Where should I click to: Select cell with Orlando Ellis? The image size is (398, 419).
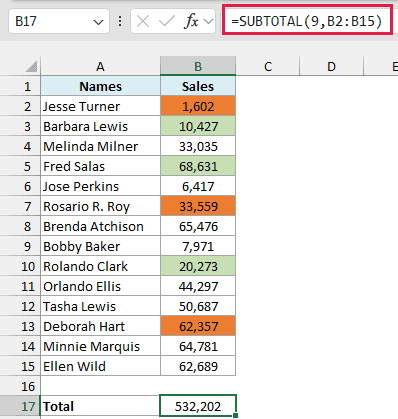click(100, 286)
